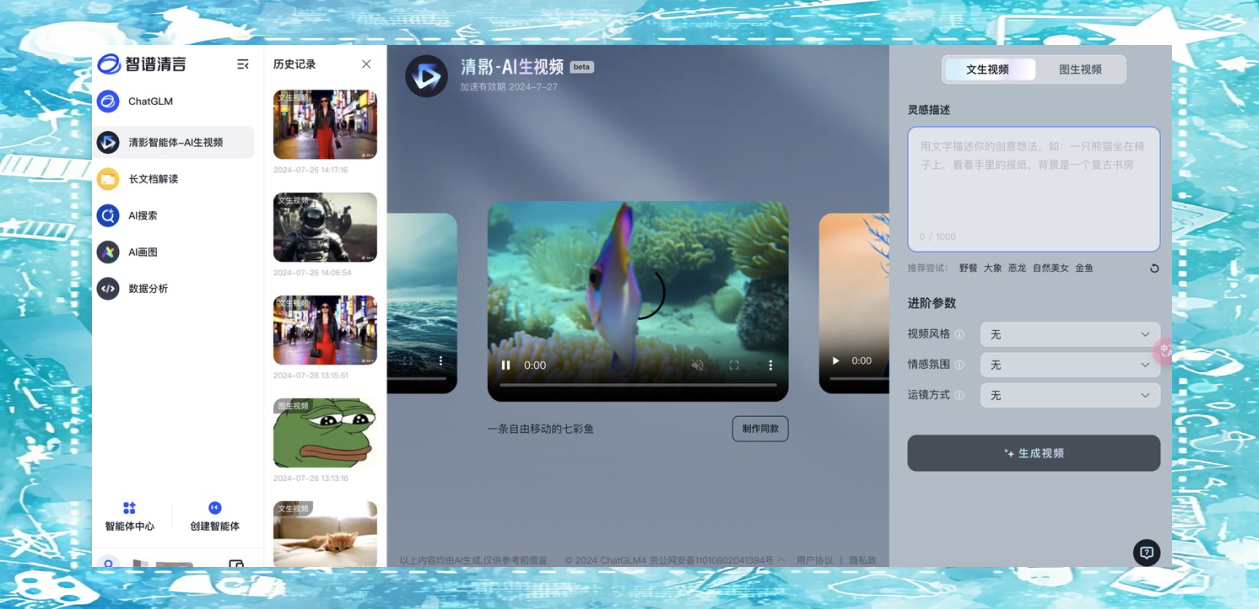
Task: Refresh the recommended prompt suggestions
Action: pyautogui.click(x=1154, y=268)
